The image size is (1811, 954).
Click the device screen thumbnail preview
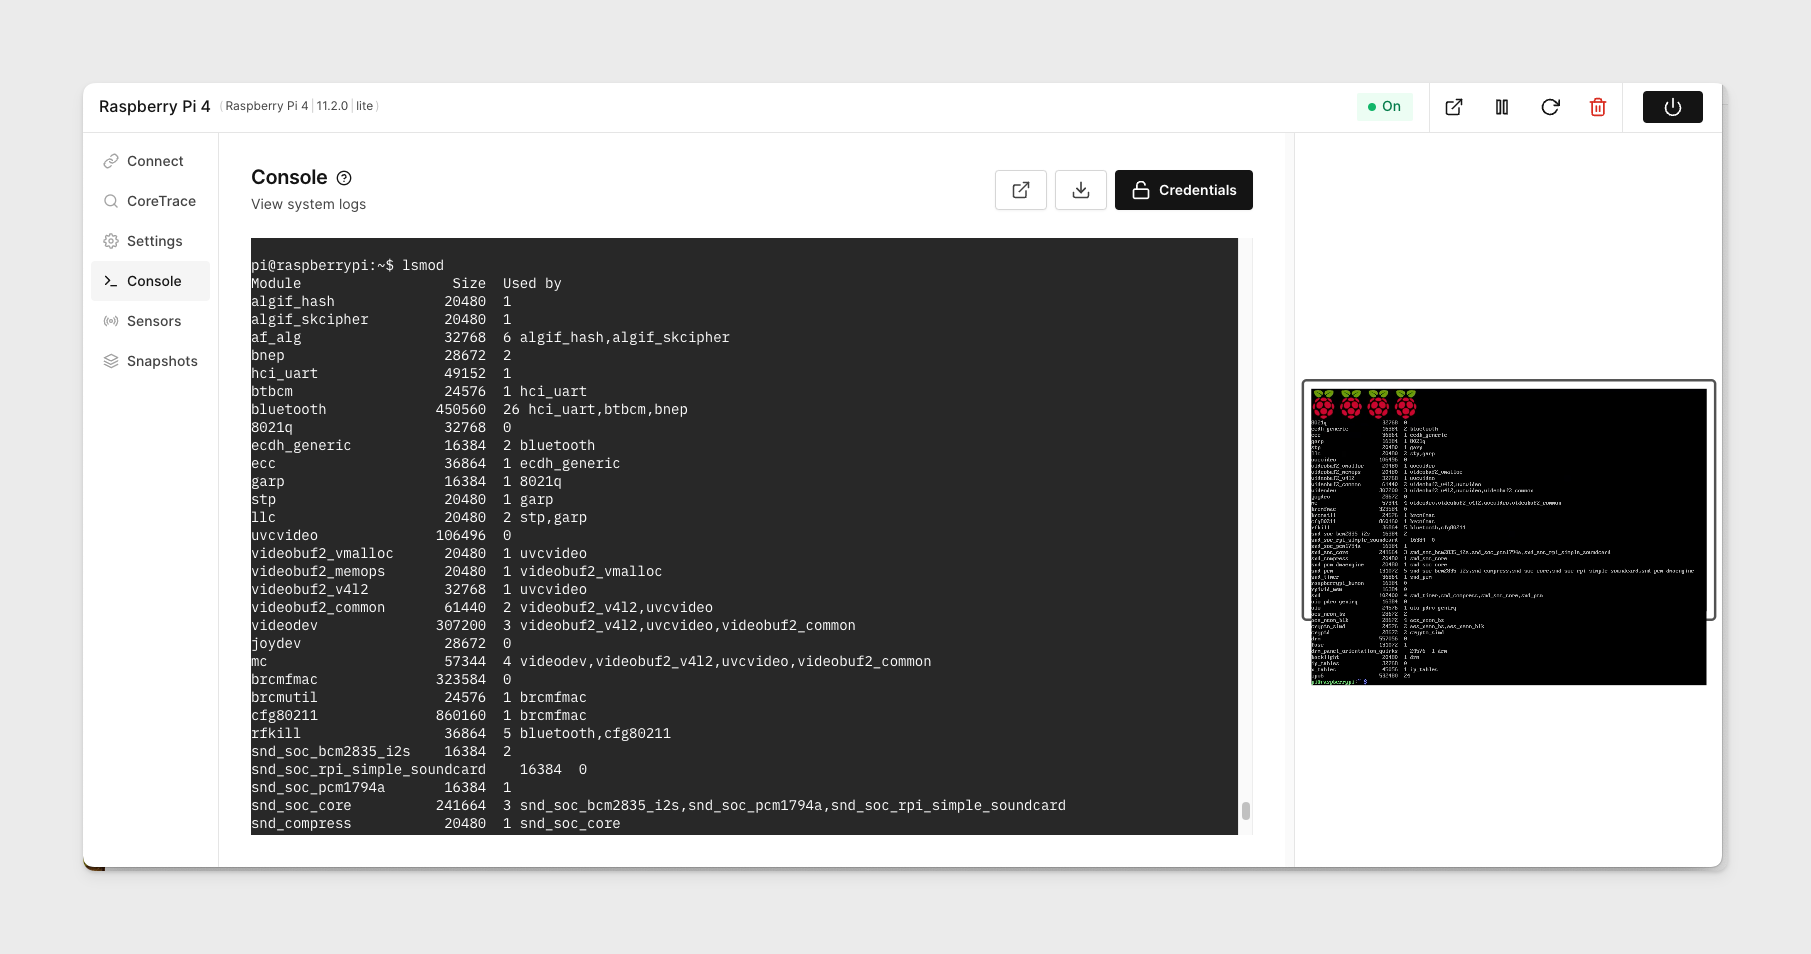1508,537
